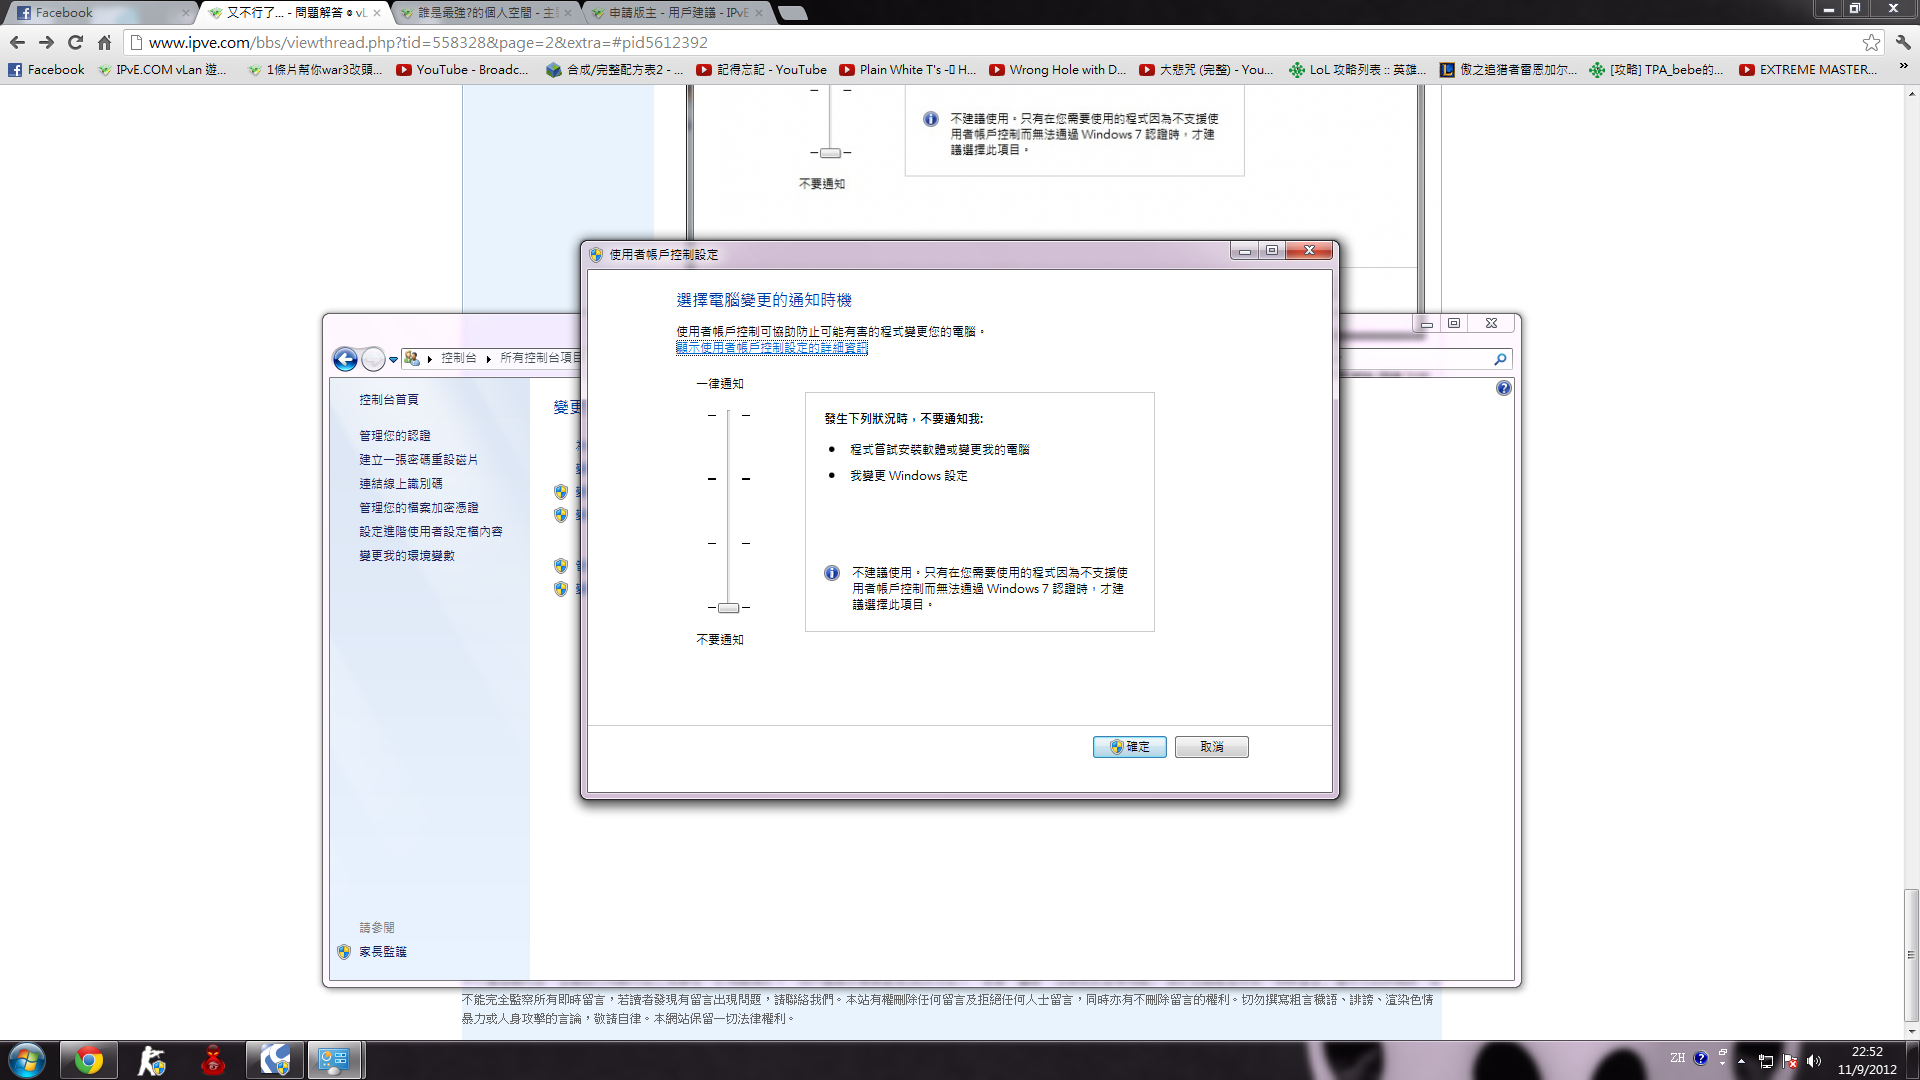This screenshot has height=1080, width=1920.
Task: Switch to the Facebook browser tab
Action: [x=98, y=13]
